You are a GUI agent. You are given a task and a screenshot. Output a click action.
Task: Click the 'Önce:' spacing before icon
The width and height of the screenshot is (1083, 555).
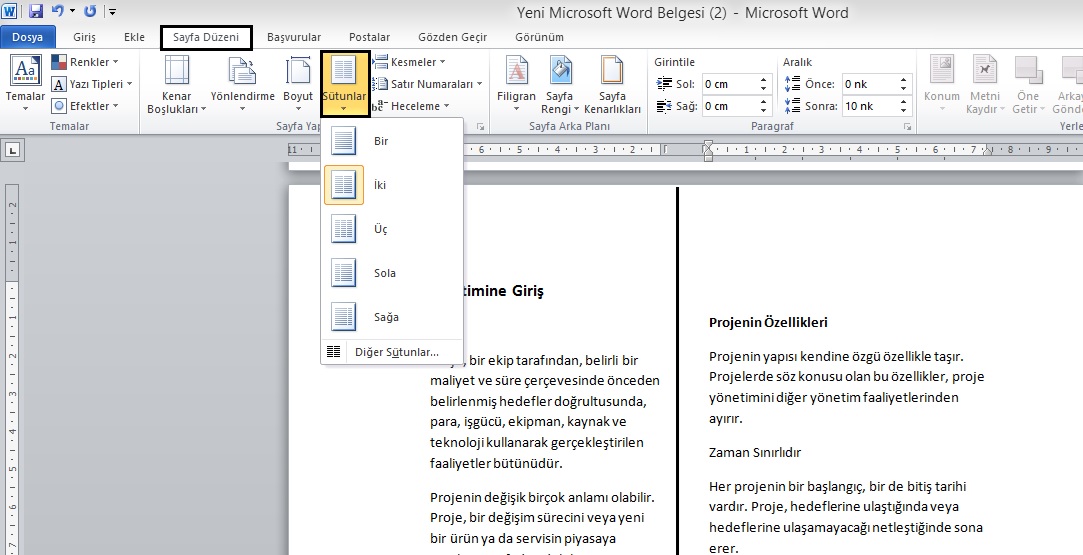click(x=792, y=84)
